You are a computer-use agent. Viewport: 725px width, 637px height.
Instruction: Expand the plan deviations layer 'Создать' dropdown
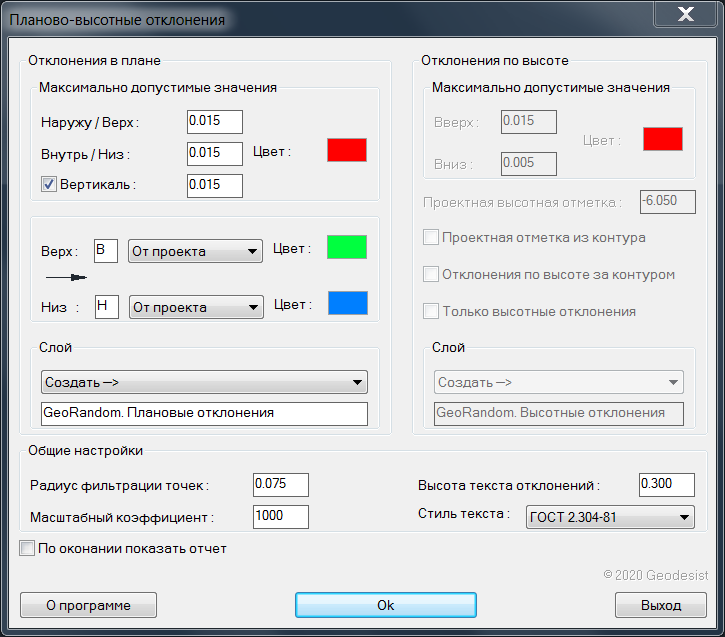[204, 382]
